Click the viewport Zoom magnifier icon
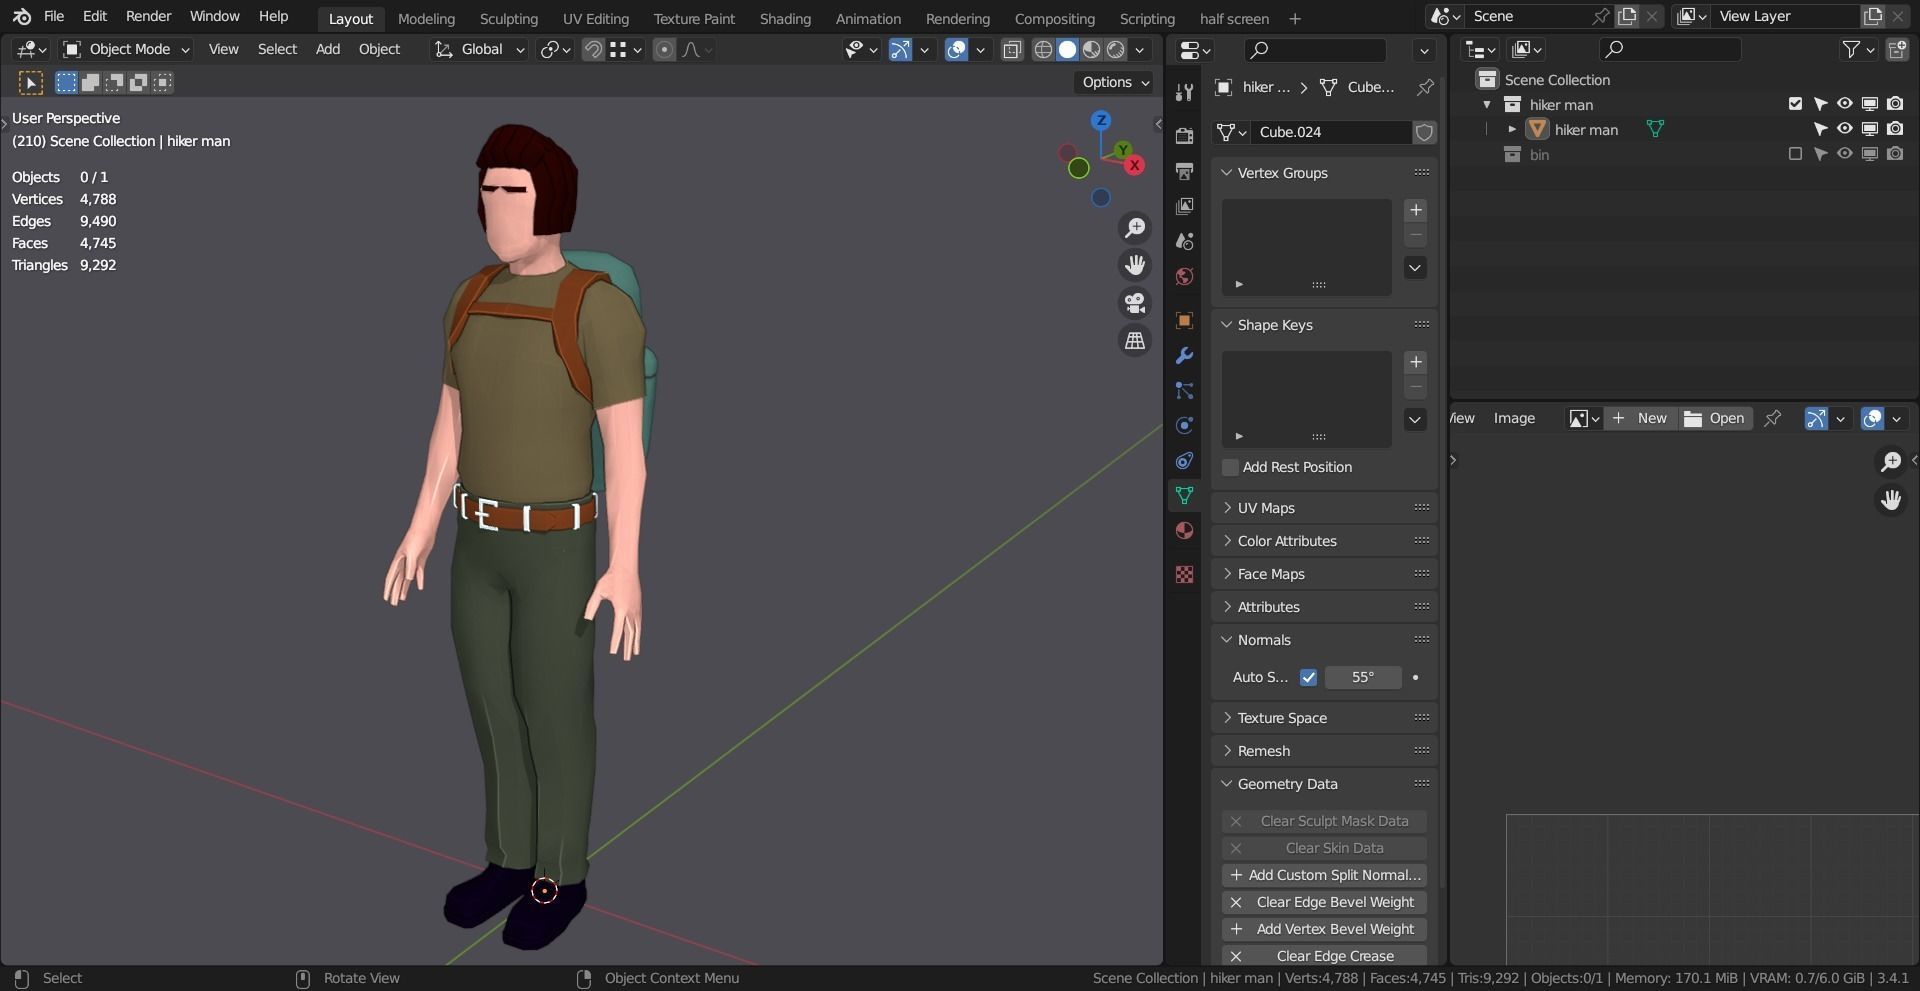 [x=1135, y=228]
